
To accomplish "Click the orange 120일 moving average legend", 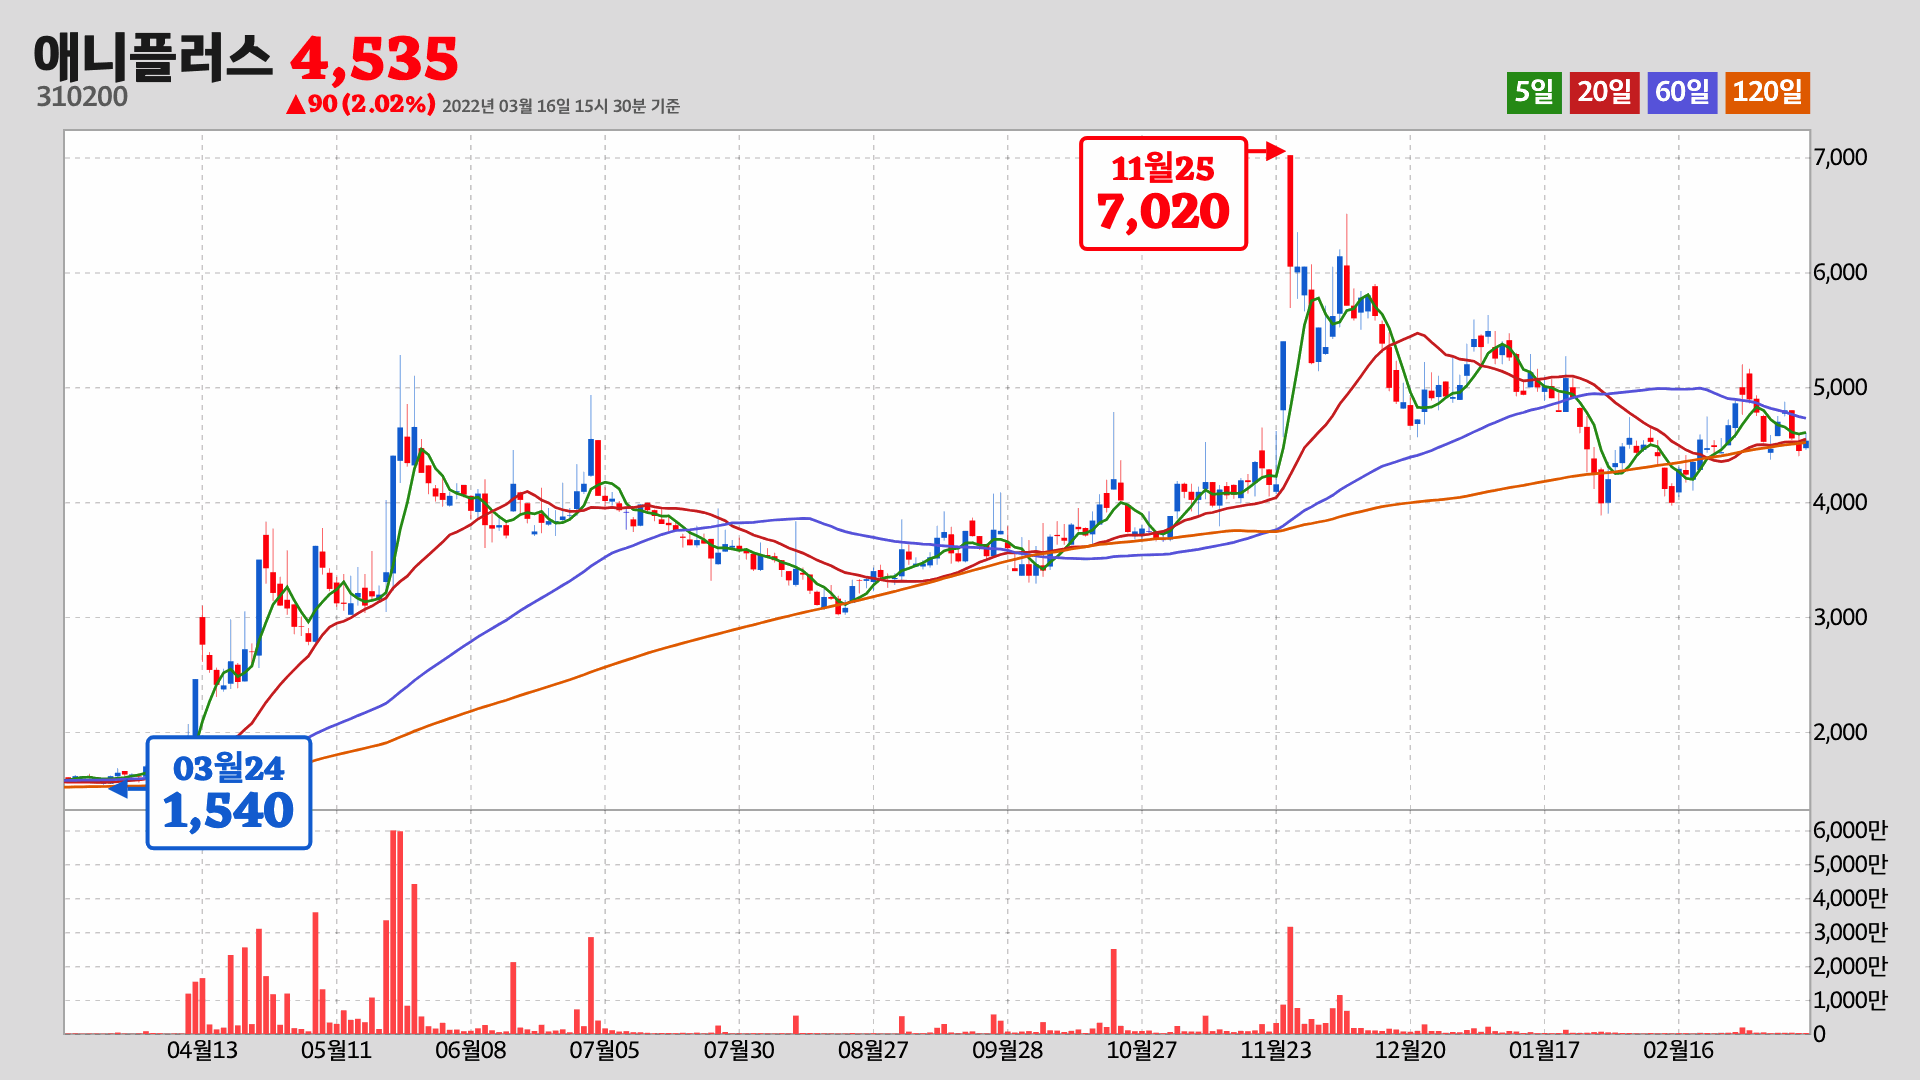I will (1767, 93).
